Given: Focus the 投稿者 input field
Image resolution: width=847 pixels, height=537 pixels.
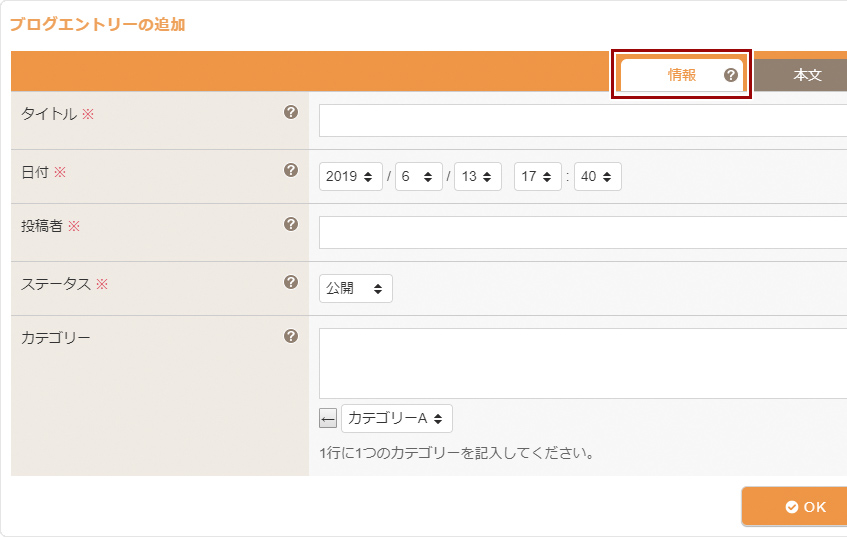Looking at the screenshot, I should pyautogui.click(x=583, y=233).
